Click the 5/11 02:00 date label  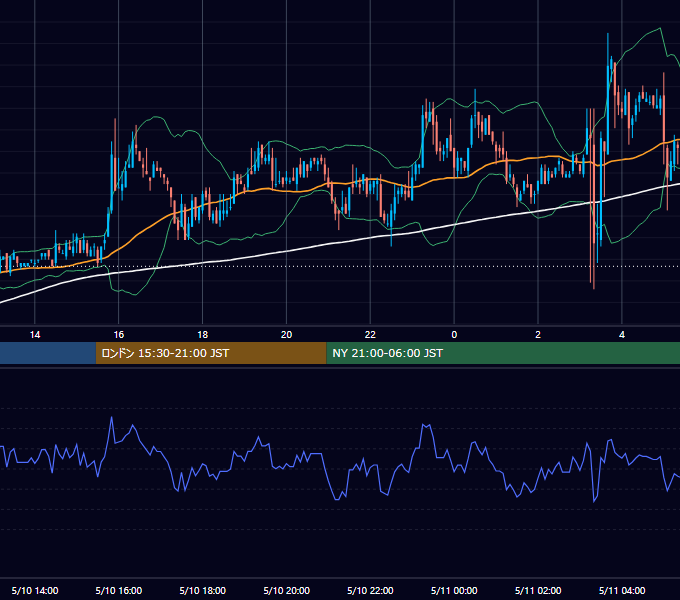538,590
